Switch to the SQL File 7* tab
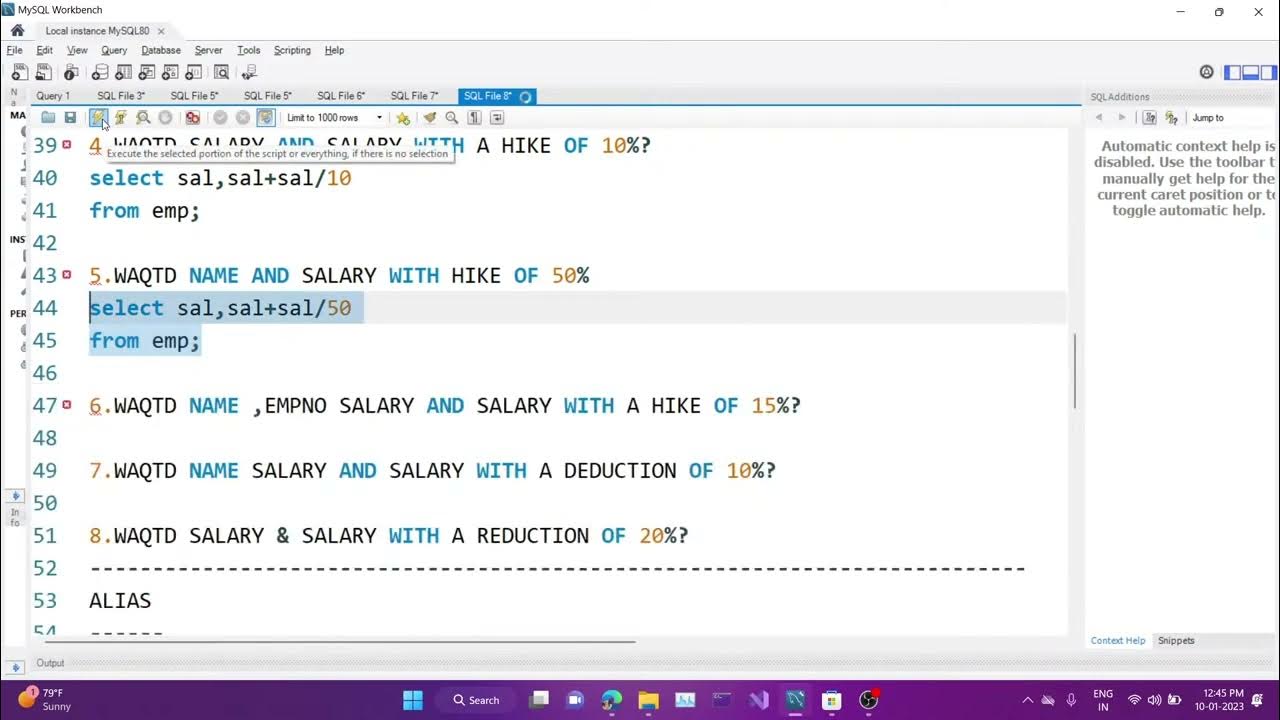This screenshot has width=1280, height=720. 414,96
